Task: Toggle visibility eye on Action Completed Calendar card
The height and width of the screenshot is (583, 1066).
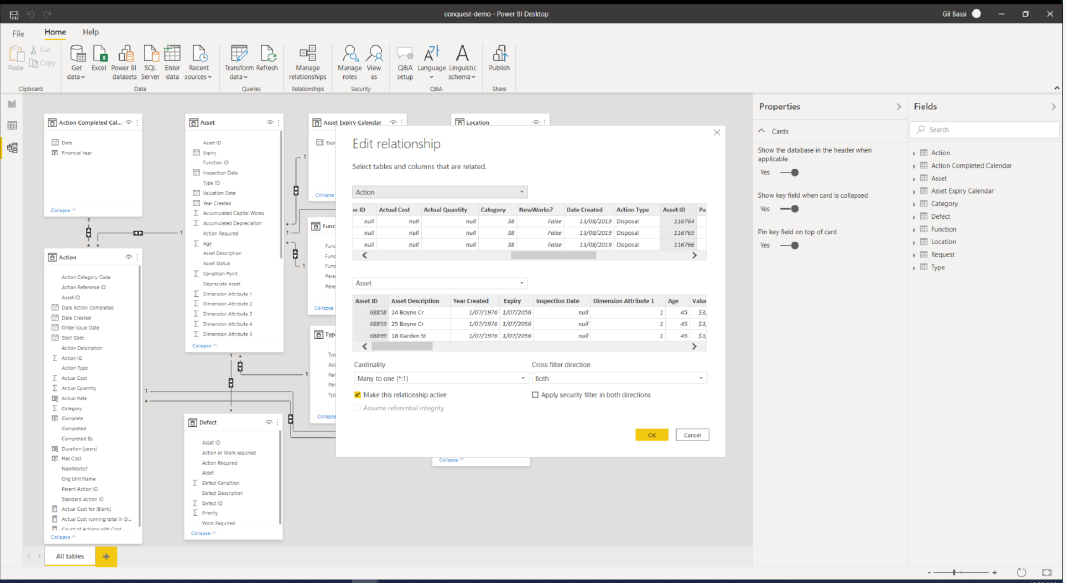Action: 128,122
